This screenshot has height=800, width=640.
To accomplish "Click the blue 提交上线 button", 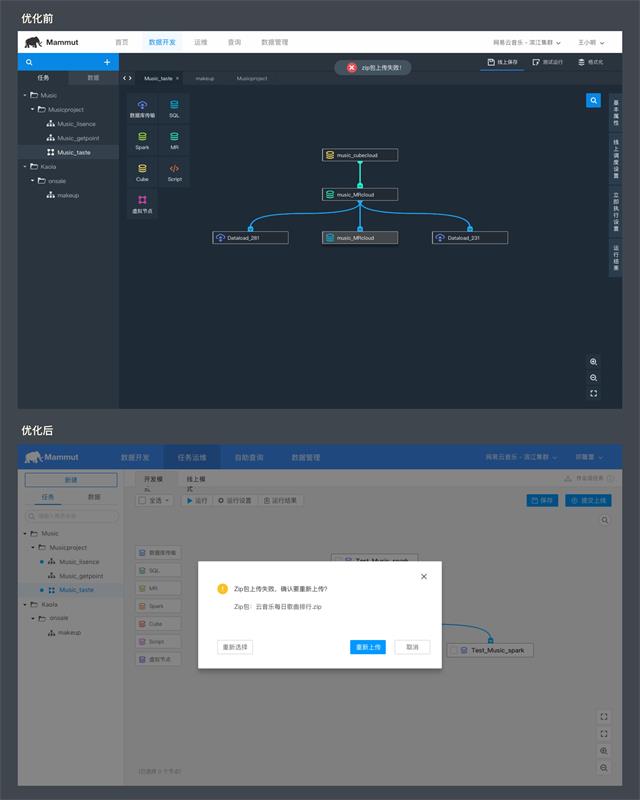I will (588, 501).
